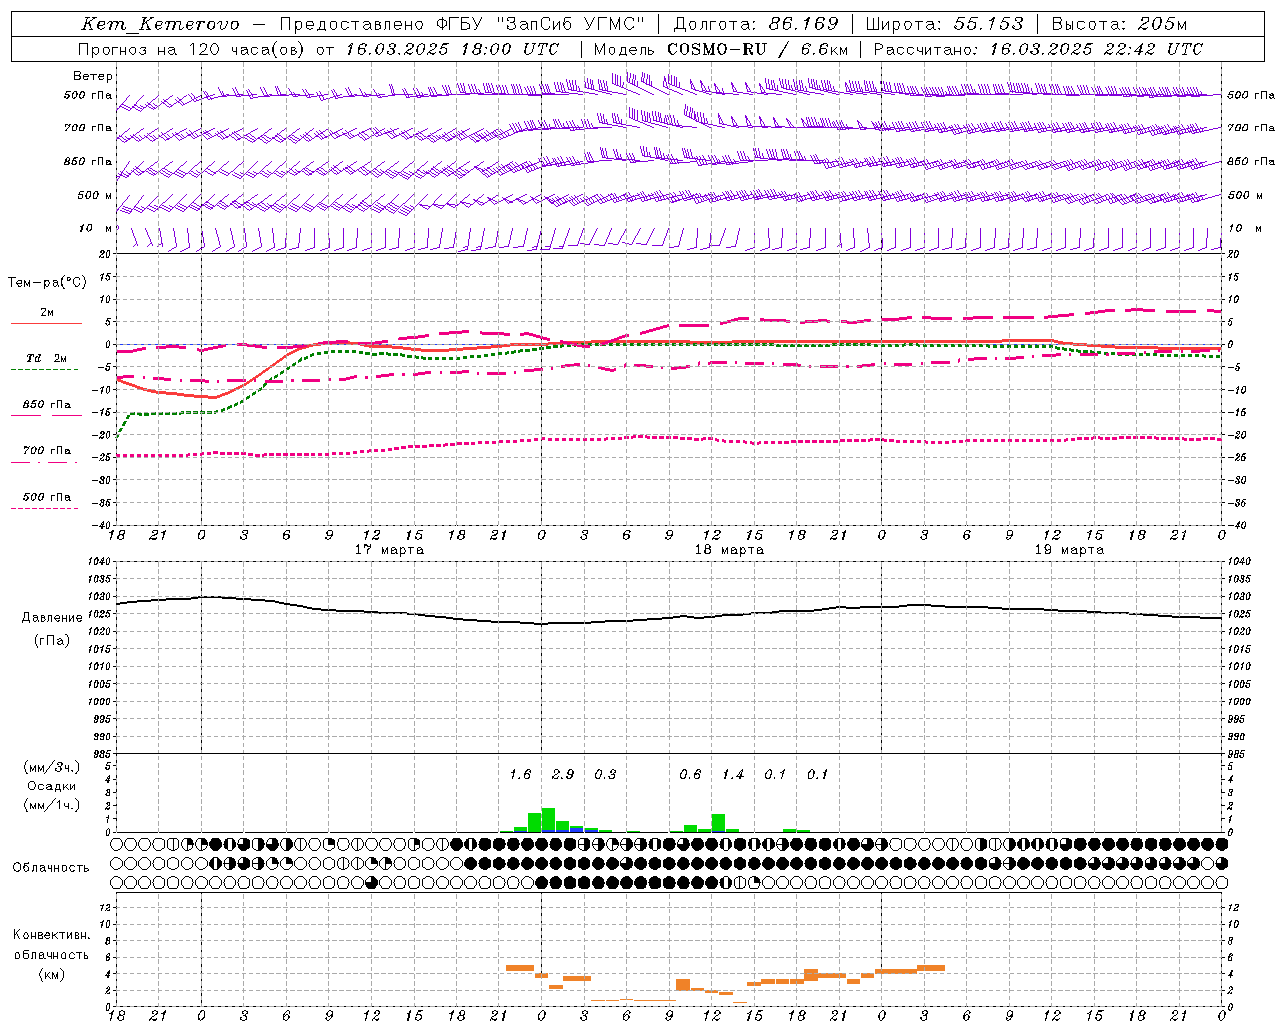
Task: Click the 3-hour precipitation total 1.4
Action: coord(733,775)
